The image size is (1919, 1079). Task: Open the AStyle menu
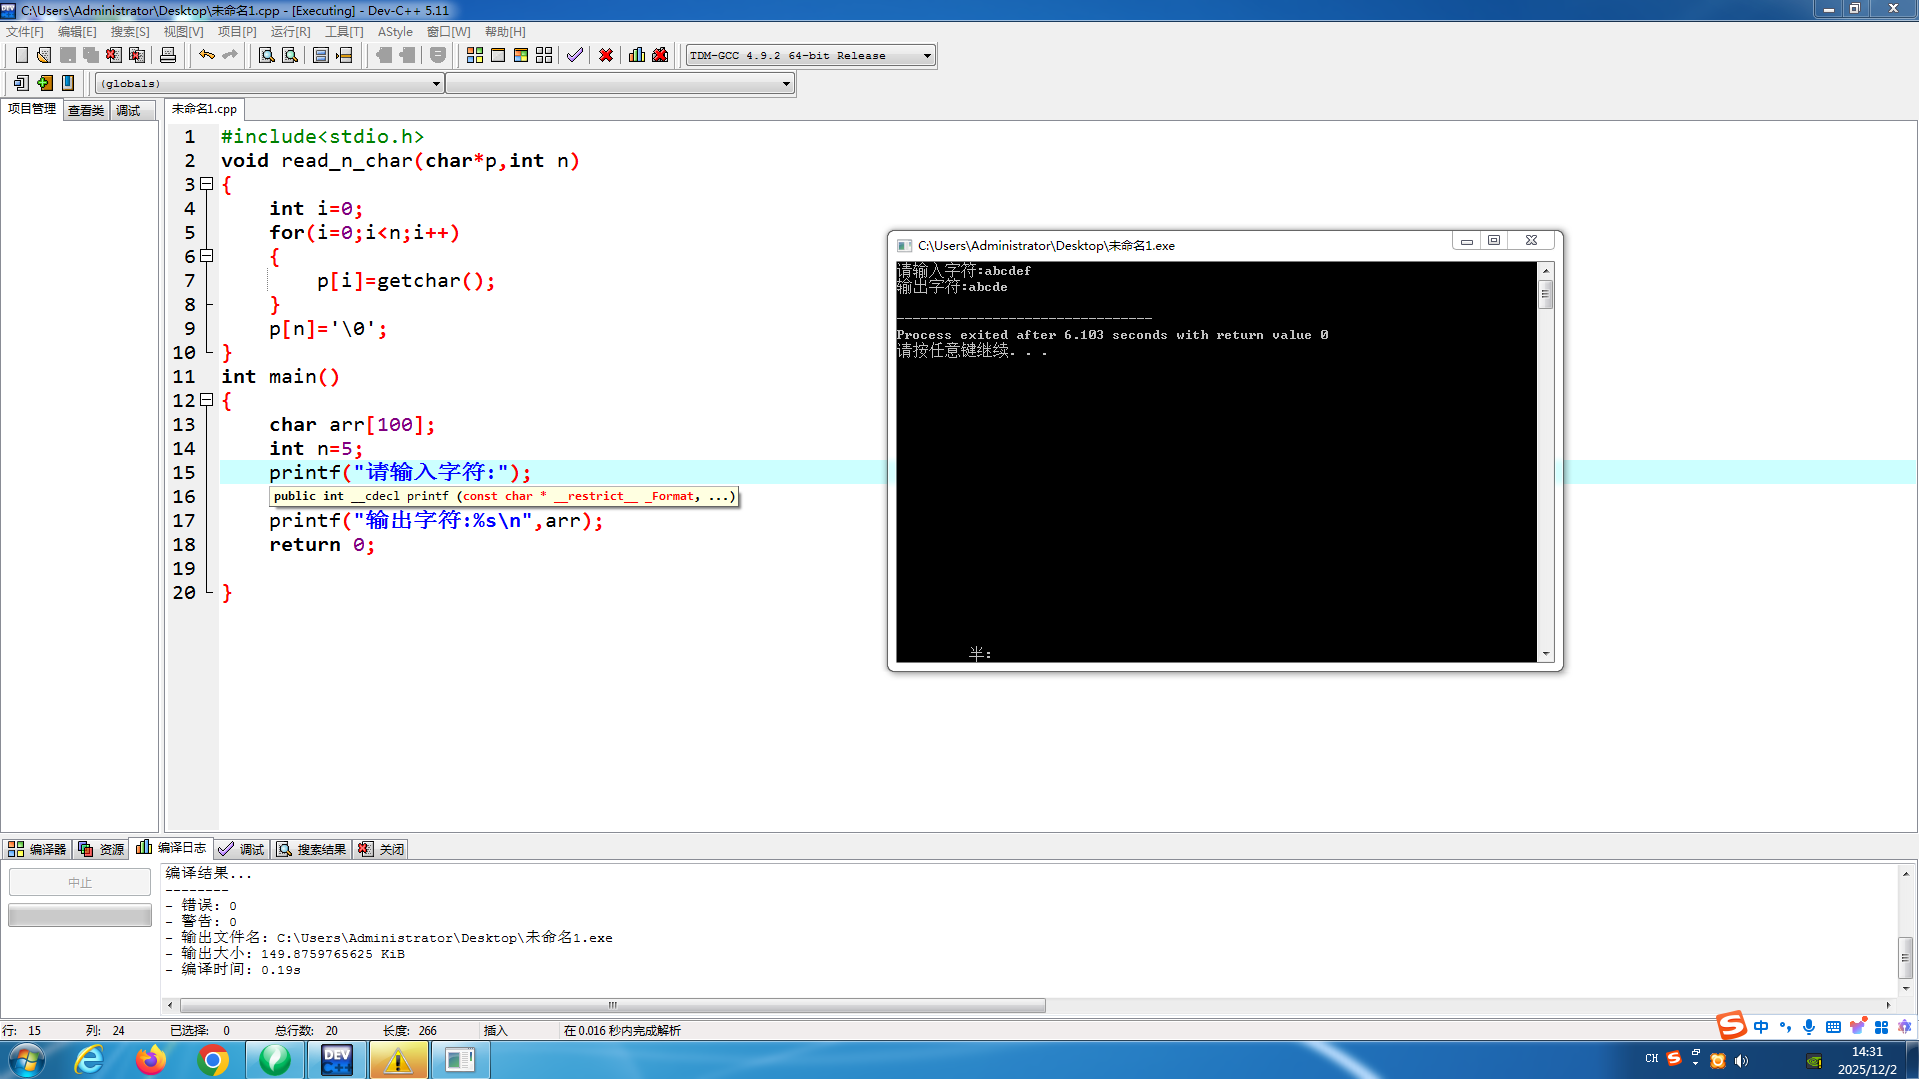pyautogui.click(x=395, y=32)
